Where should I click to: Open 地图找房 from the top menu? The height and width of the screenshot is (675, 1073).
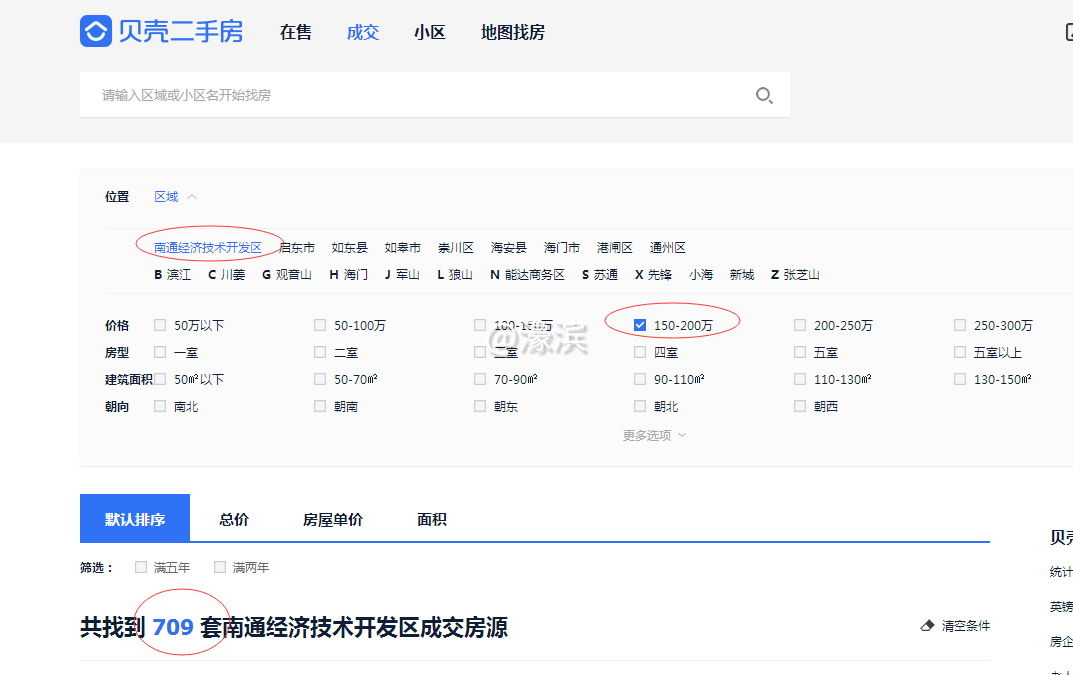(x=512, y=32)
